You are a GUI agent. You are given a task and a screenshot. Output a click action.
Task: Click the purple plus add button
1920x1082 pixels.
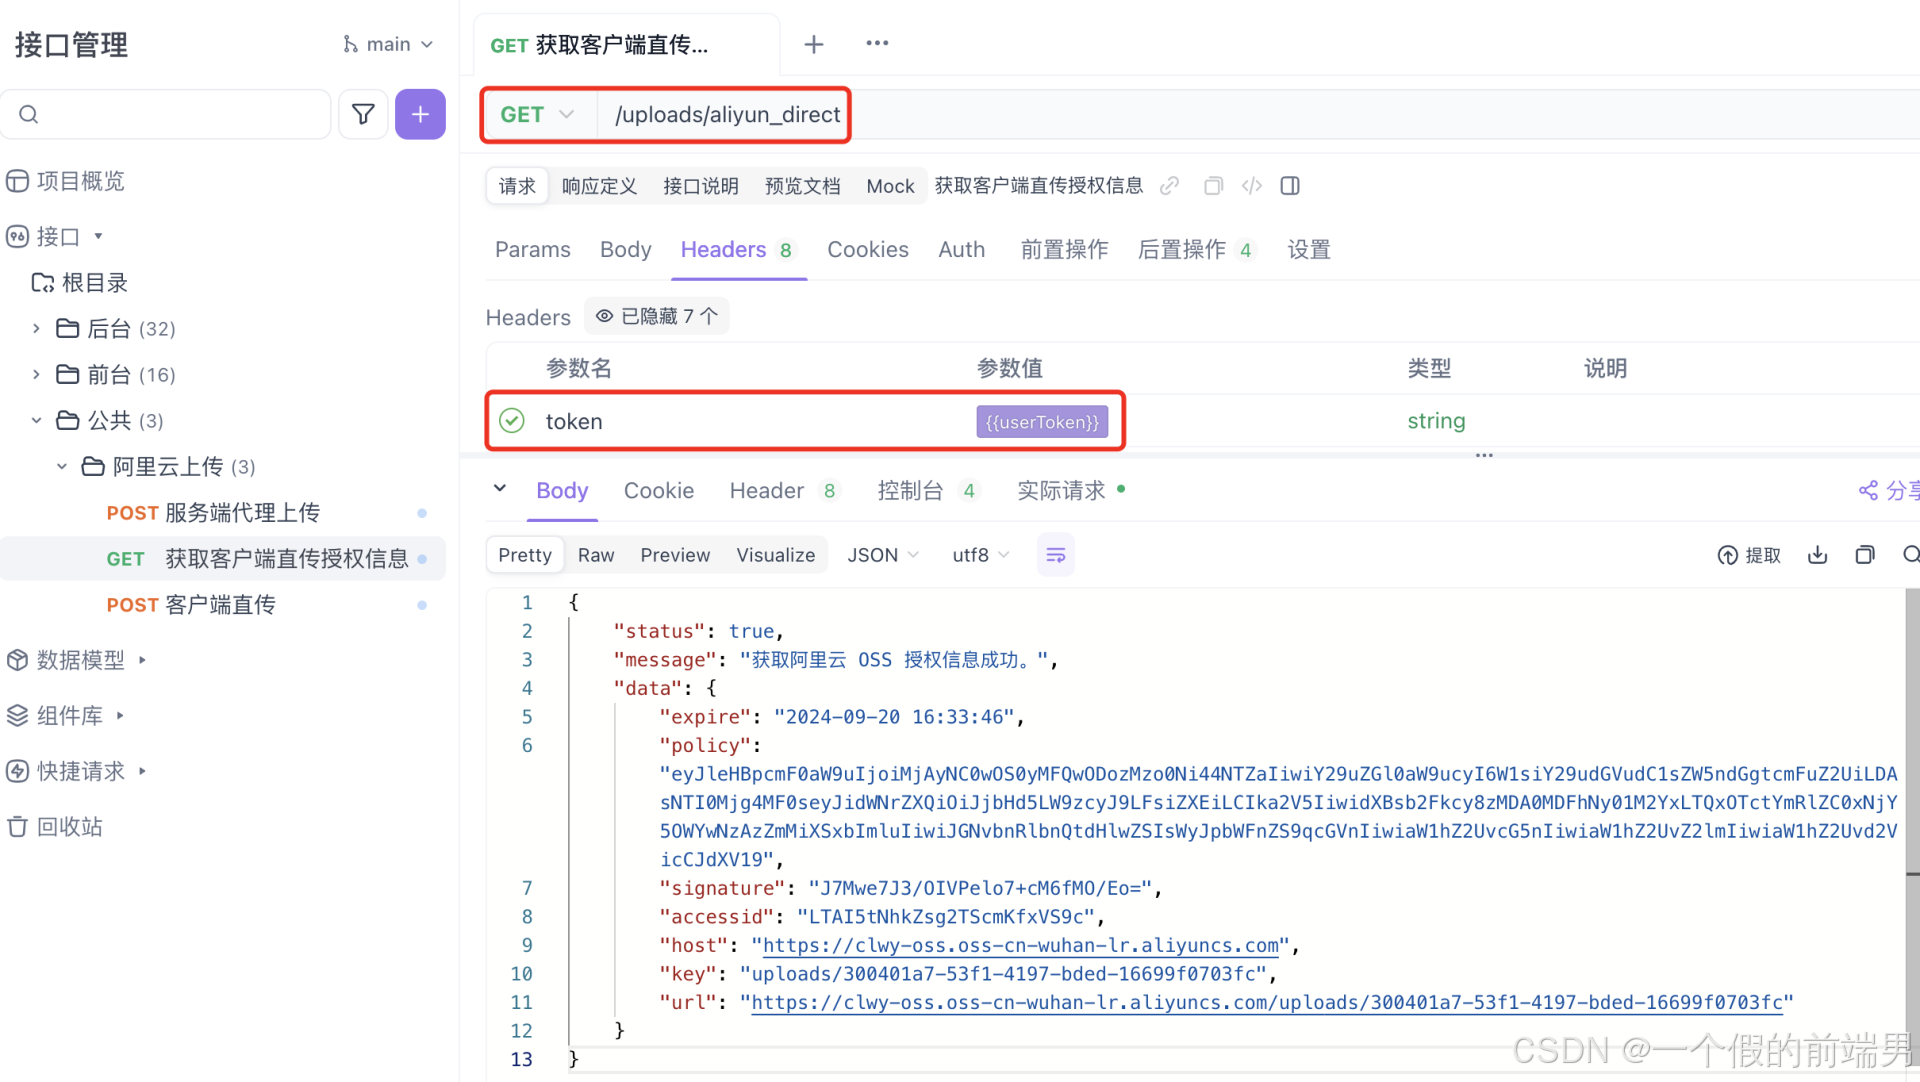(x=420, y=114)
